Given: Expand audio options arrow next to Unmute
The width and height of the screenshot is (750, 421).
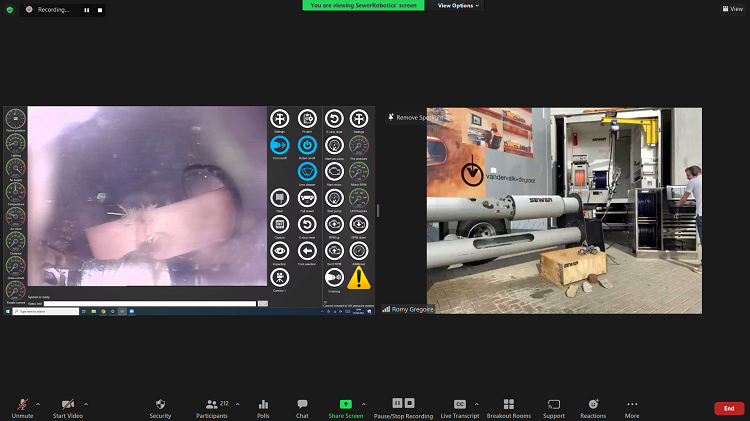Looking at the screenshot, I should (38, 404).
